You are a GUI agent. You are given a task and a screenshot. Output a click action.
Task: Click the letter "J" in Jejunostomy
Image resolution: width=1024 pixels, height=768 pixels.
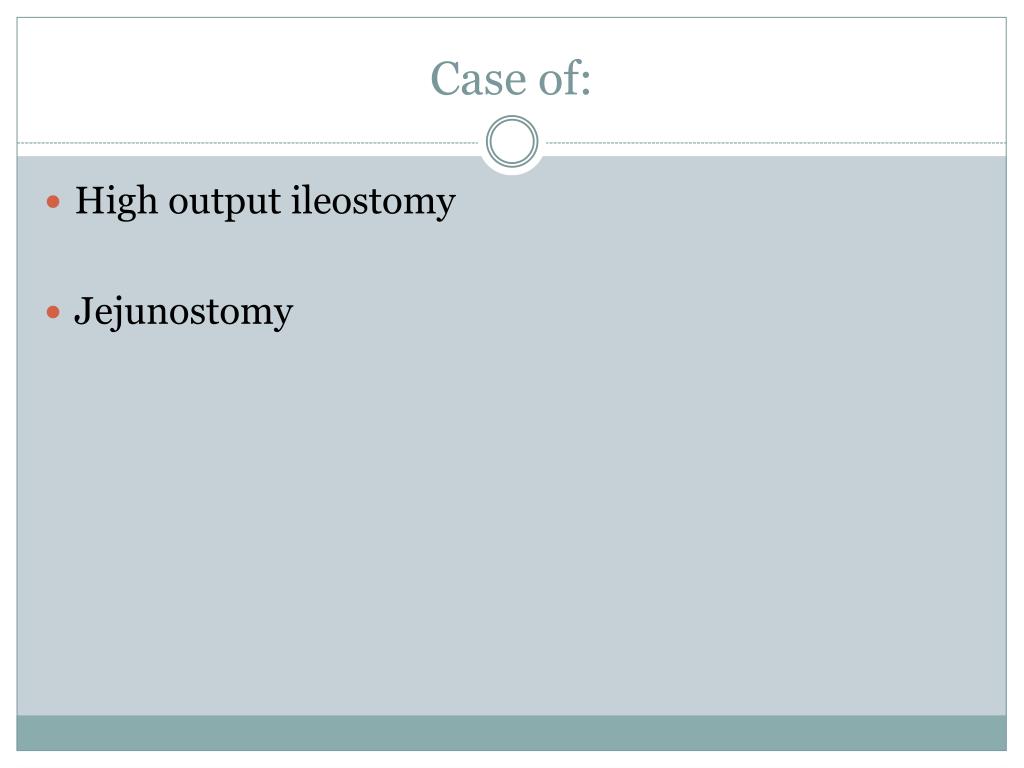(x=82, y=312)
